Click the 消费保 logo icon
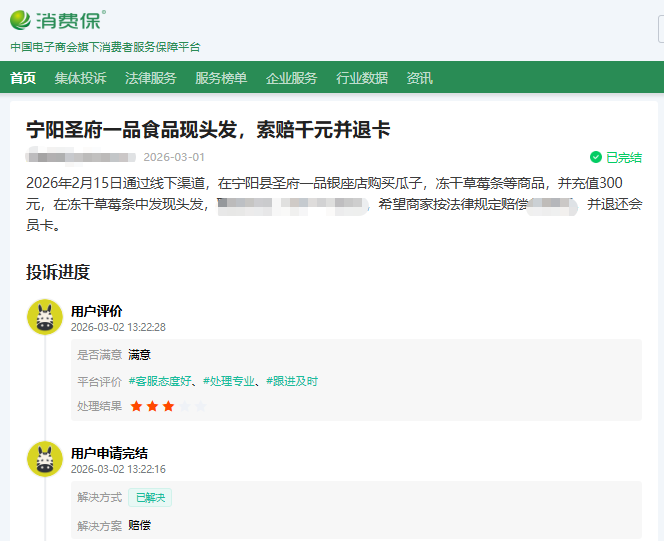Viewport: 664px width, 541px height. (x=21, y=20)
